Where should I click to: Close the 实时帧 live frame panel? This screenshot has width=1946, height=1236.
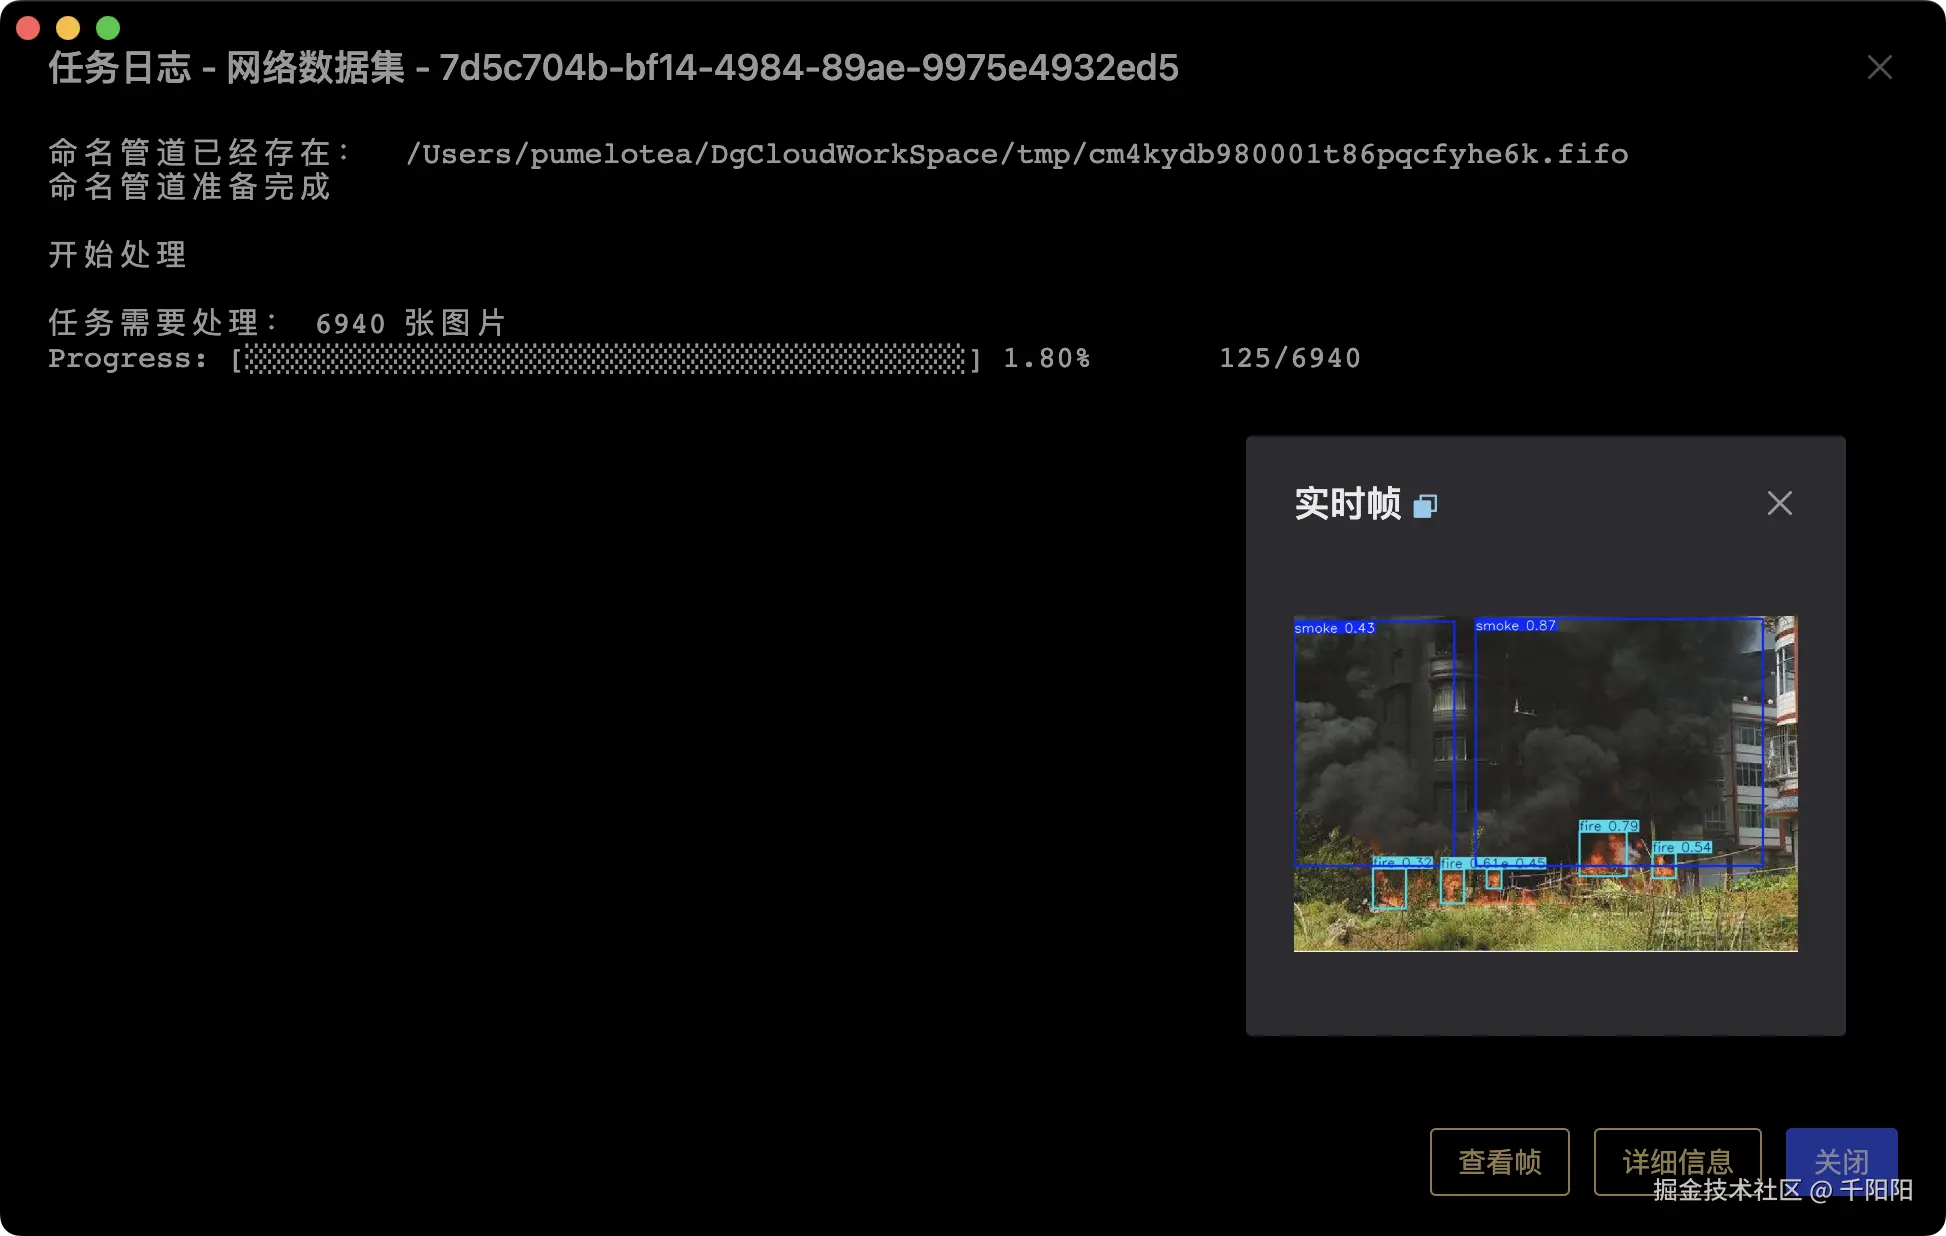point(1779,503)
